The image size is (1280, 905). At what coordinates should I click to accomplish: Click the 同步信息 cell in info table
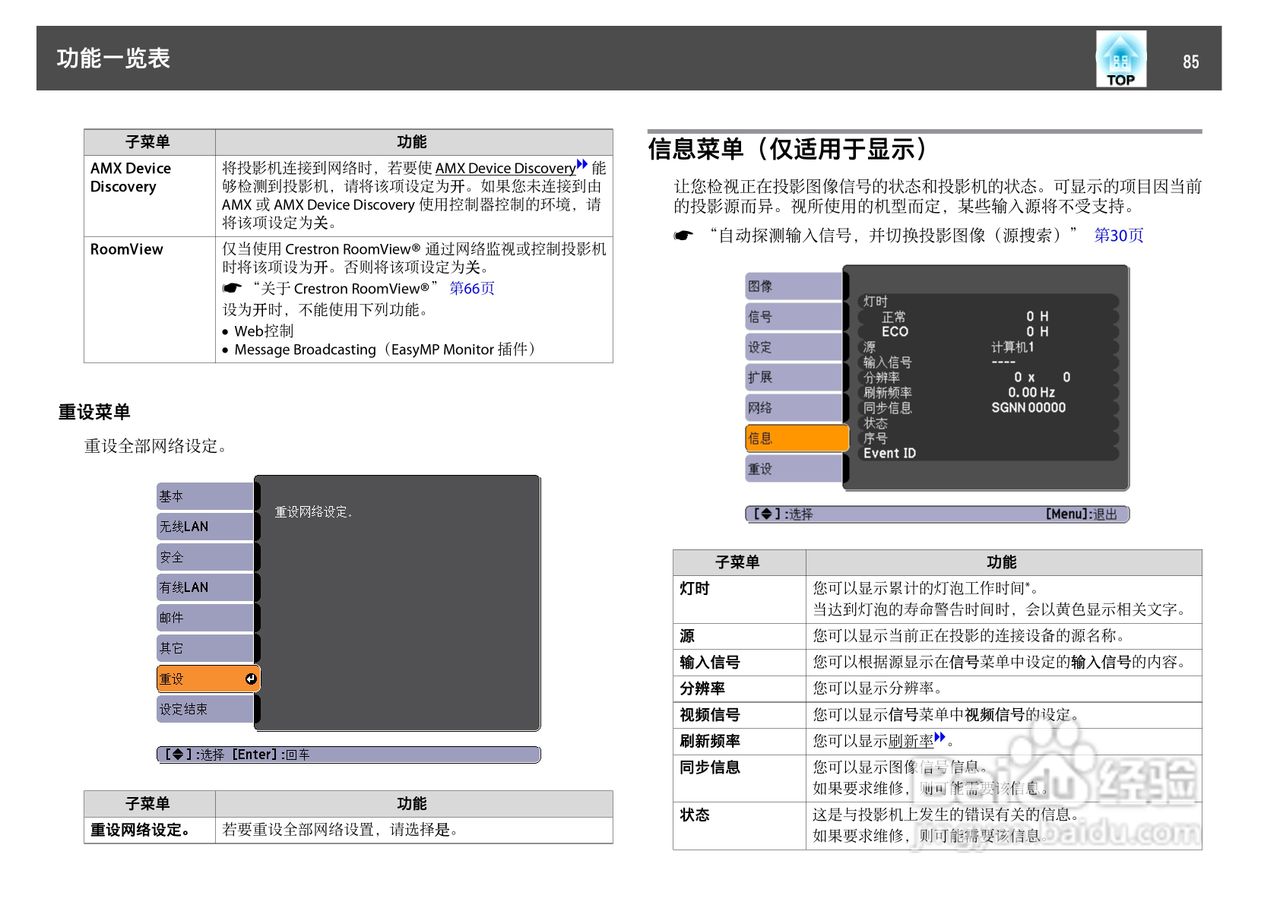739,778
